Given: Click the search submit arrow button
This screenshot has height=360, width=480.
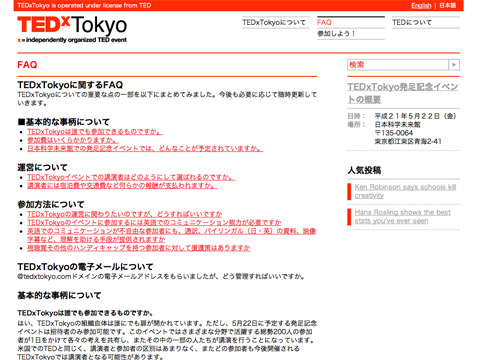Looking at the screenshot, I should point(454,65).
